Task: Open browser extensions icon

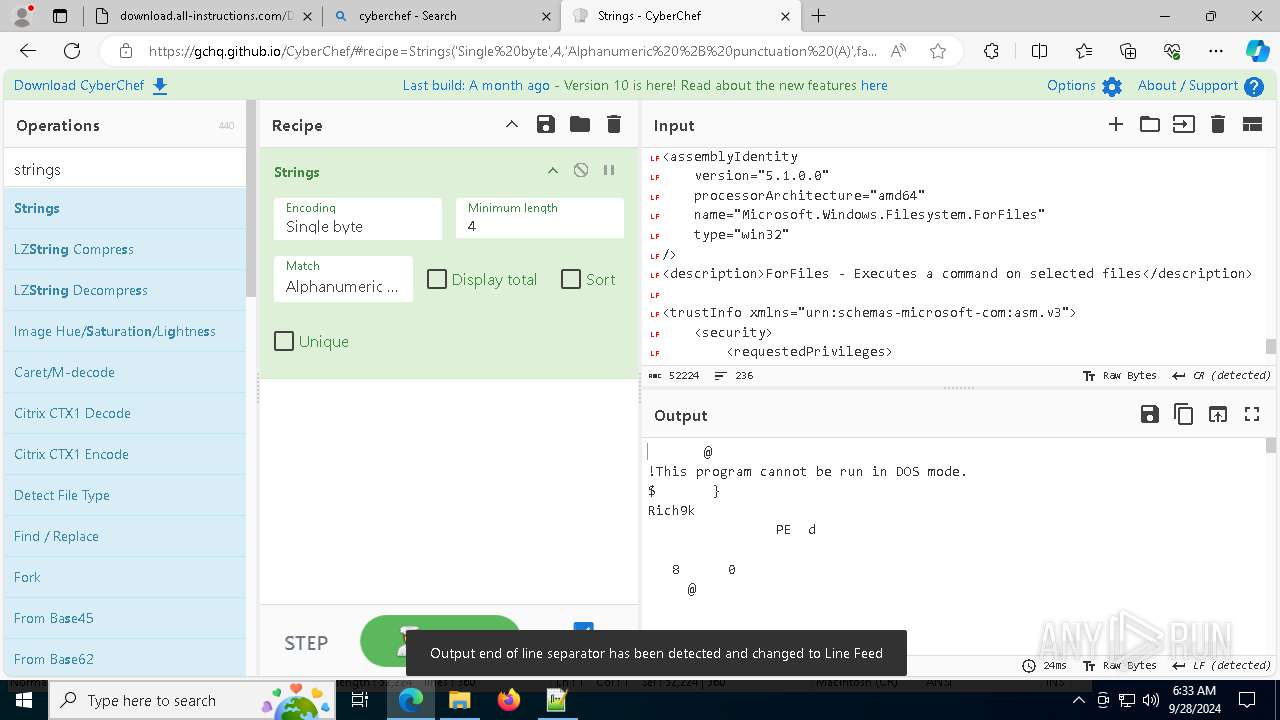Action: (x=991, y=51)
